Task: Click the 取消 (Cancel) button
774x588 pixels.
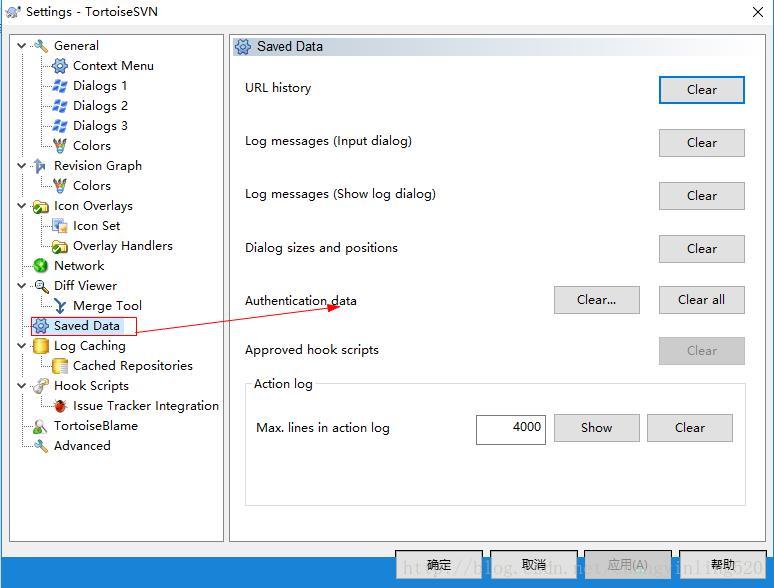Action: (x=533, y=564)
